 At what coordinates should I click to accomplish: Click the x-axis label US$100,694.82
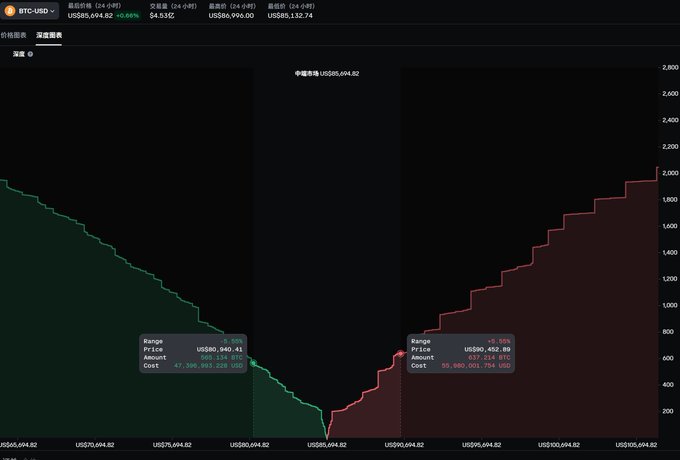tap(559, 445)
